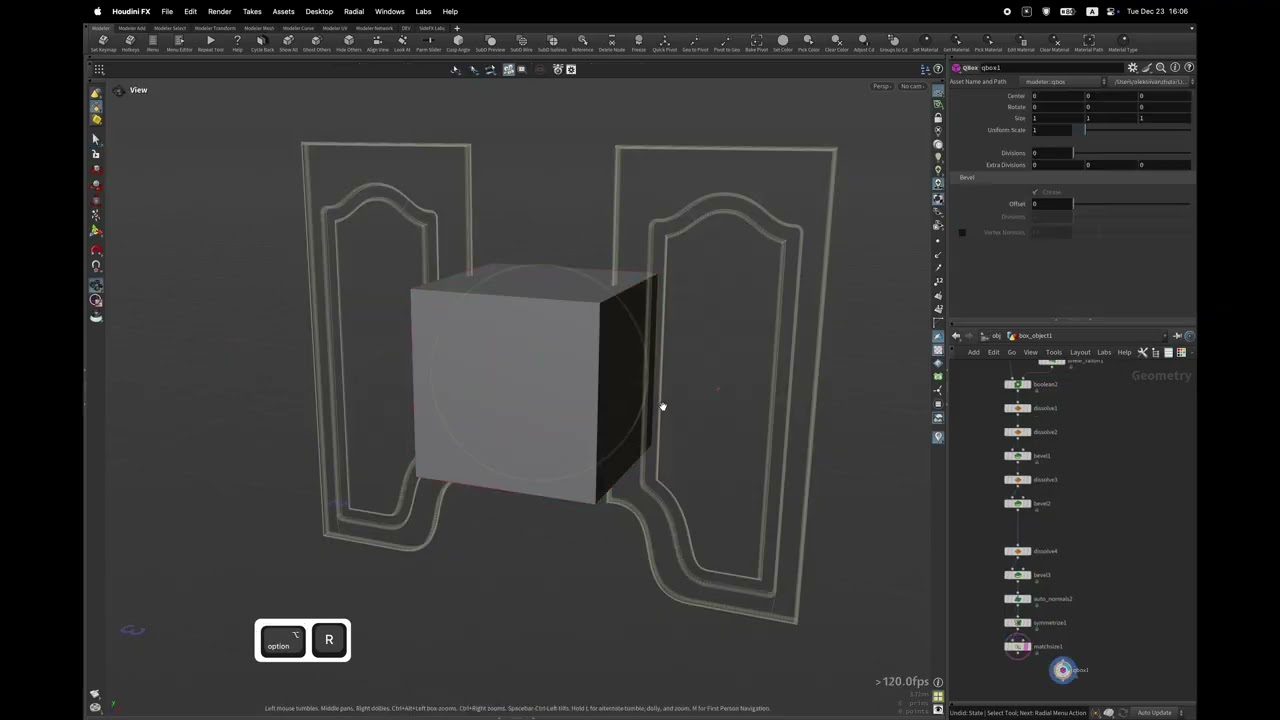Click the Cusp Angle shelf tool
1280x720 pixels.
pyautogui.click(x=458, y=43)
